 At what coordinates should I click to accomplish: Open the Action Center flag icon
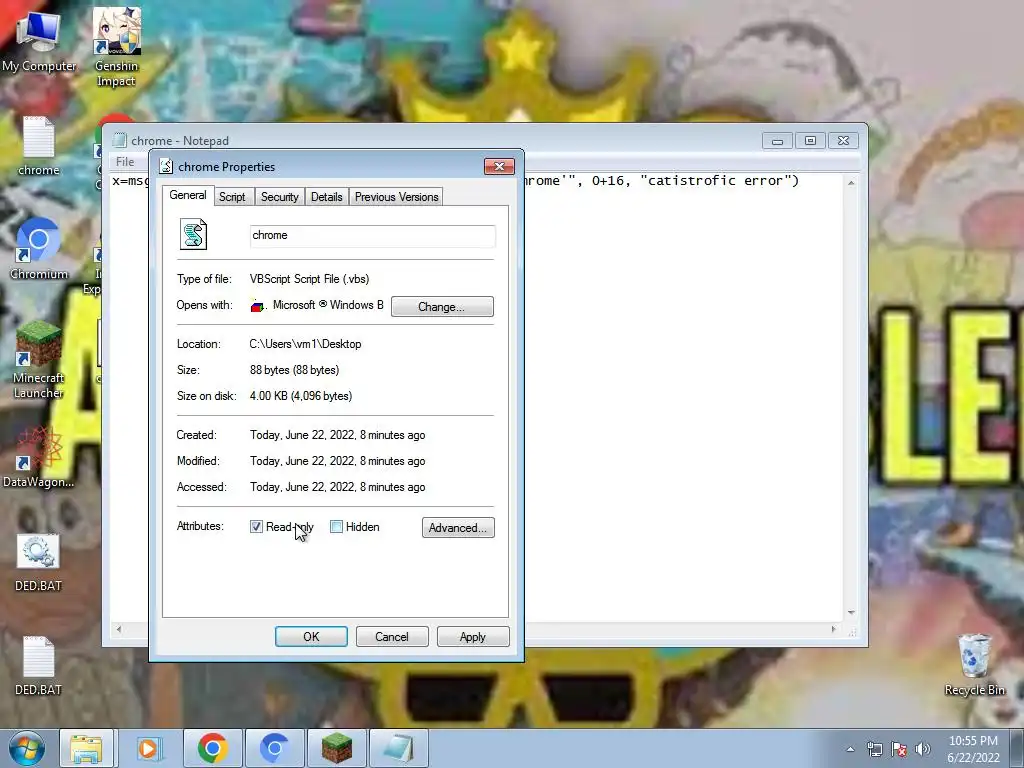(899, 749)
